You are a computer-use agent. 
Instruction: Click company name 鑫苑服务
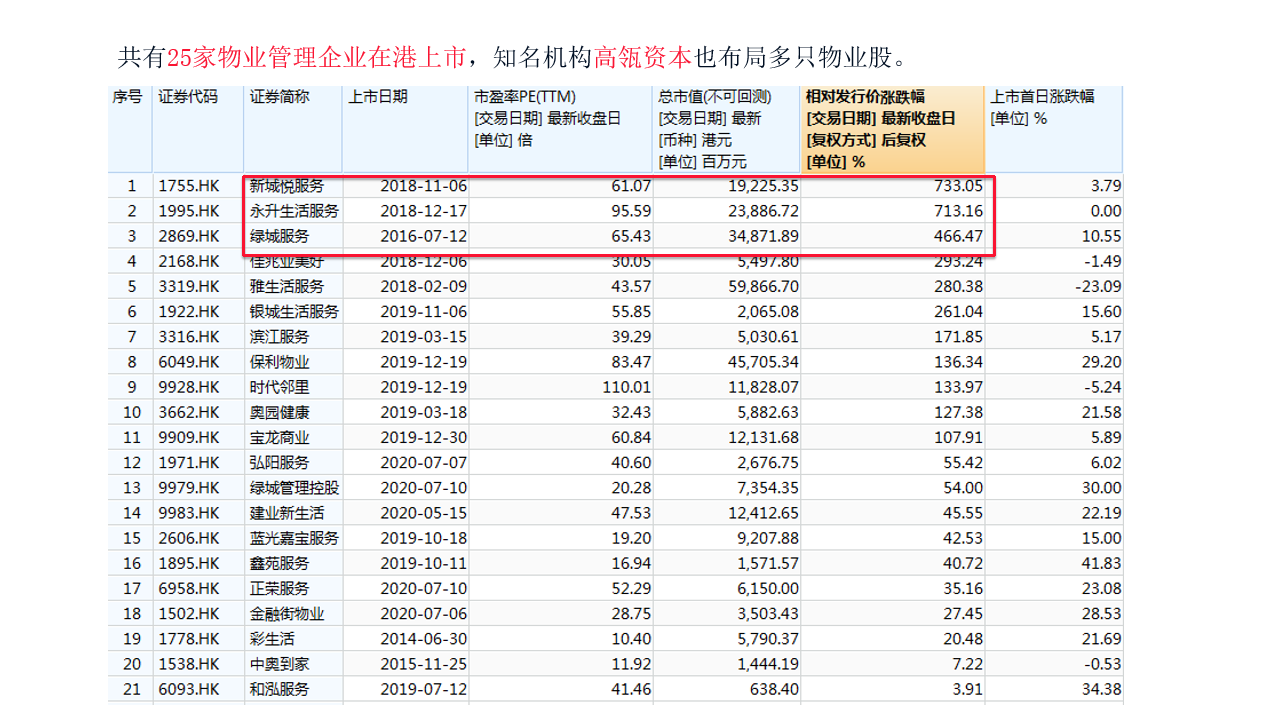(280, 563)
